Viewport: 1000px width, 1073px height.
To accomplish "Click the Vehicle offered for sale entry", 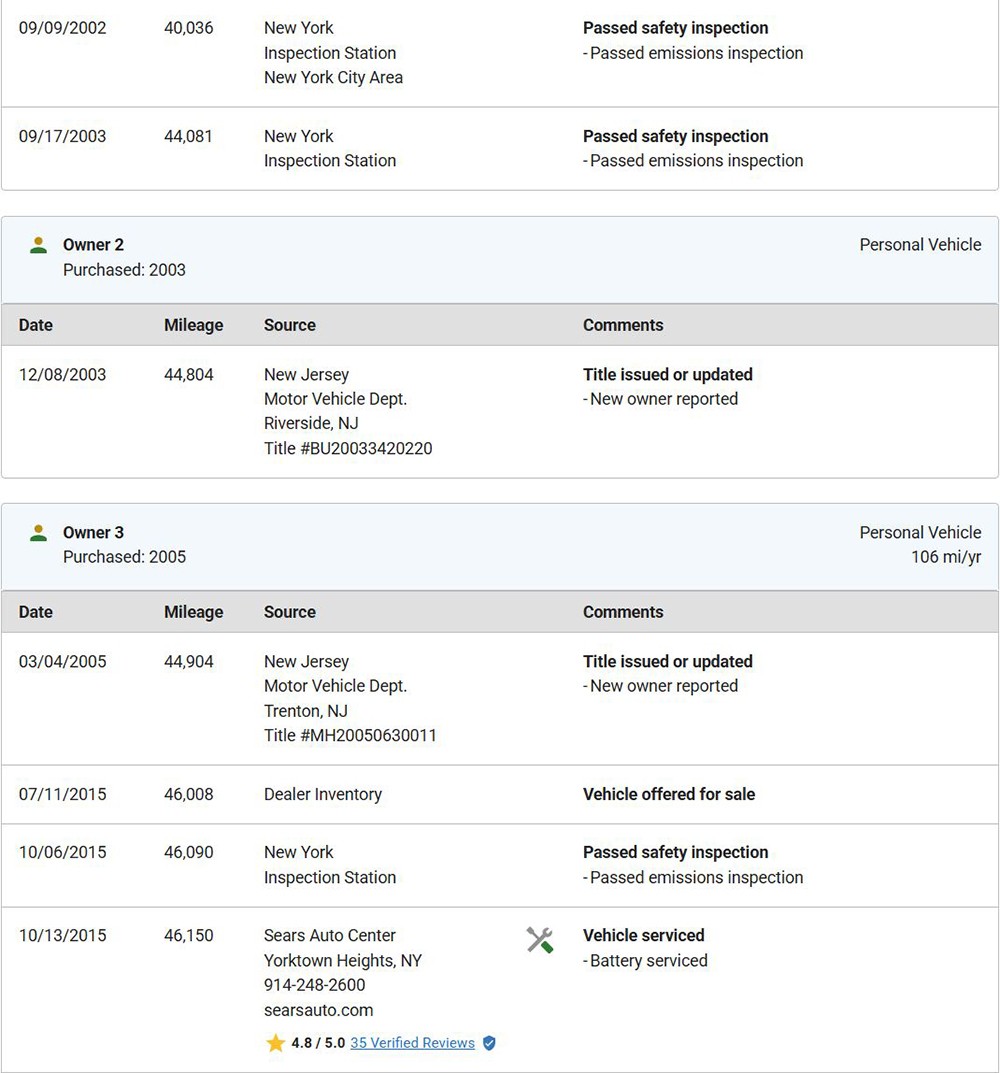I will (x=669, y=794).
